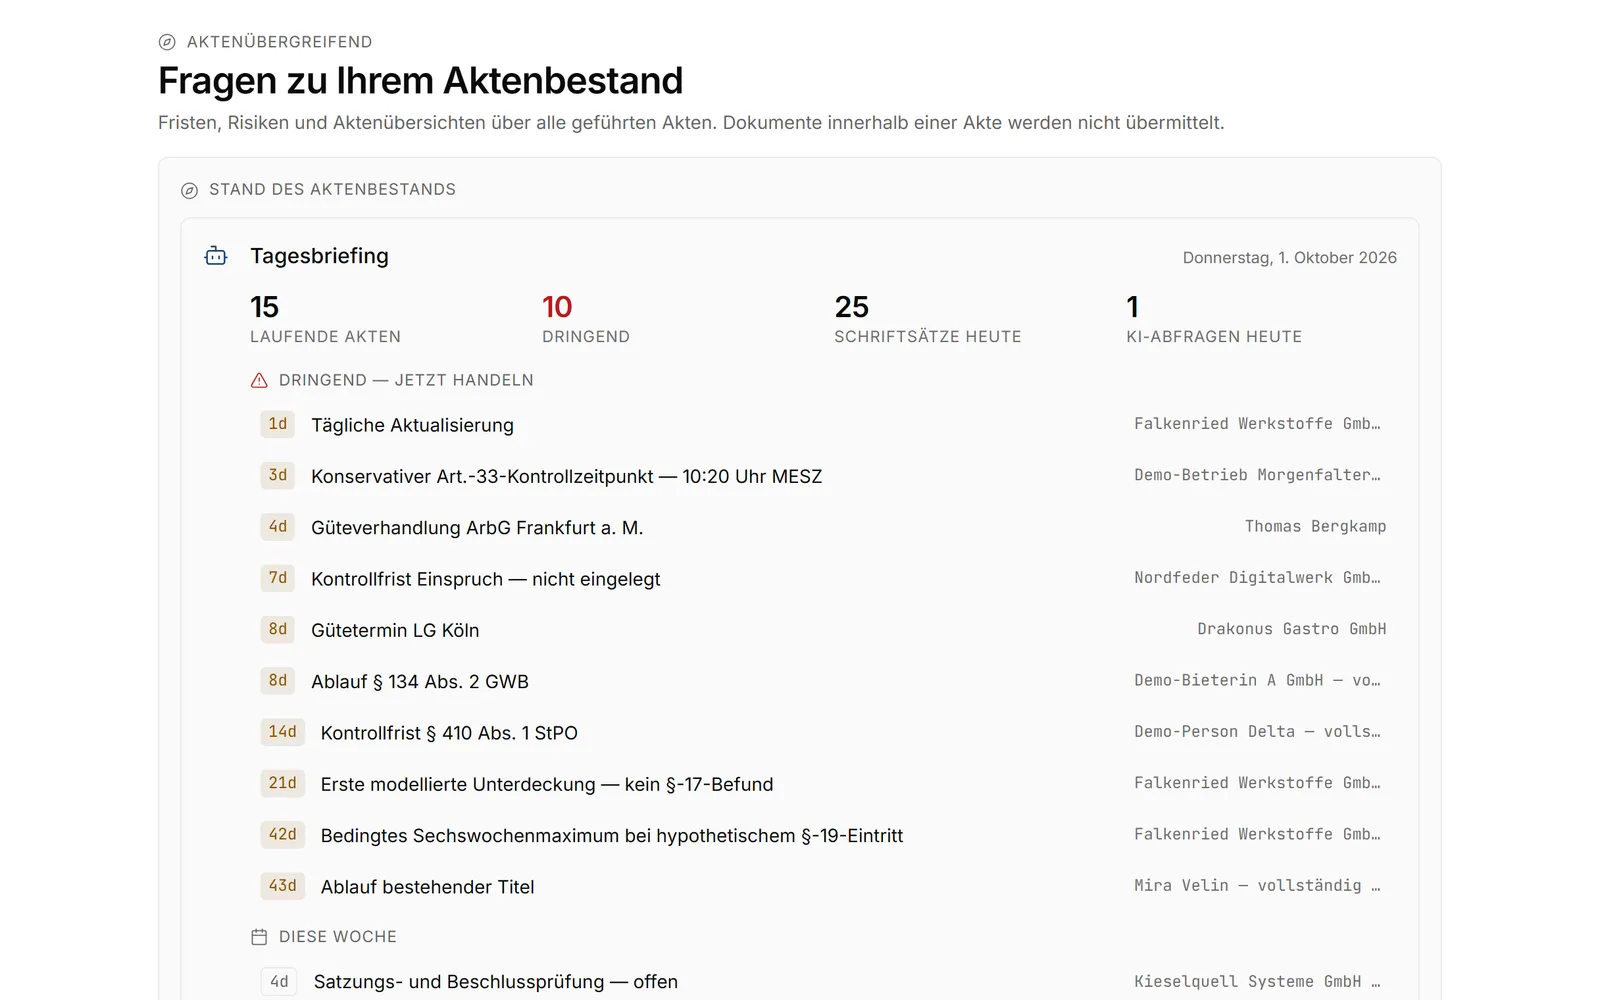Open Konservativer Art.-33-Kontrollzeitpunkt entry
1600x1000 pixels.
tap(823, 476)
